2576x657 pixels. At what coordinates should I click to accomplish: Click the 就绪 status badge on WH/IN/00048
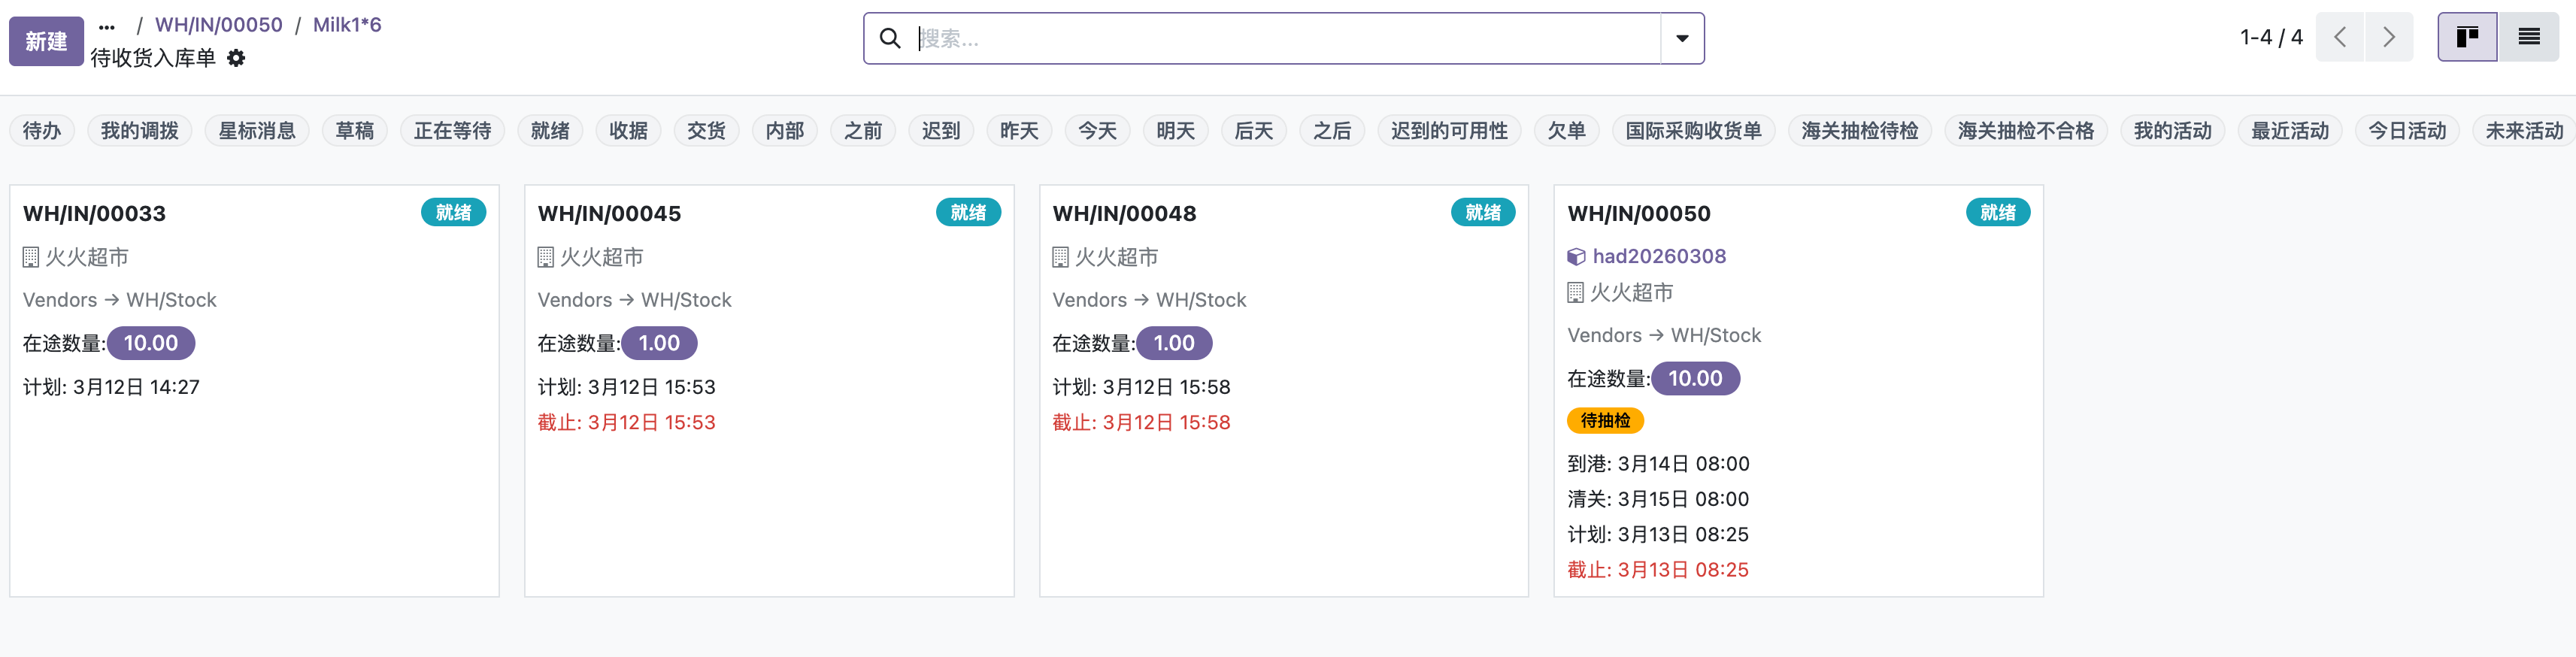[1483, 213]
